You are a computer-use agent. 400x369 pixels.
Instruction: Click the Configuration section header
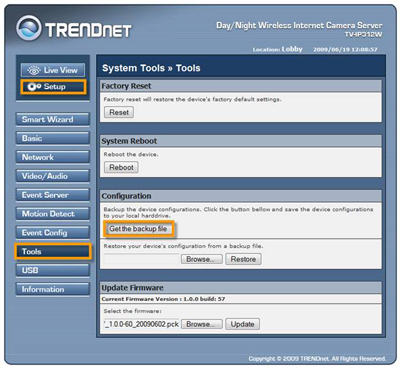click(x=241, y=196)
